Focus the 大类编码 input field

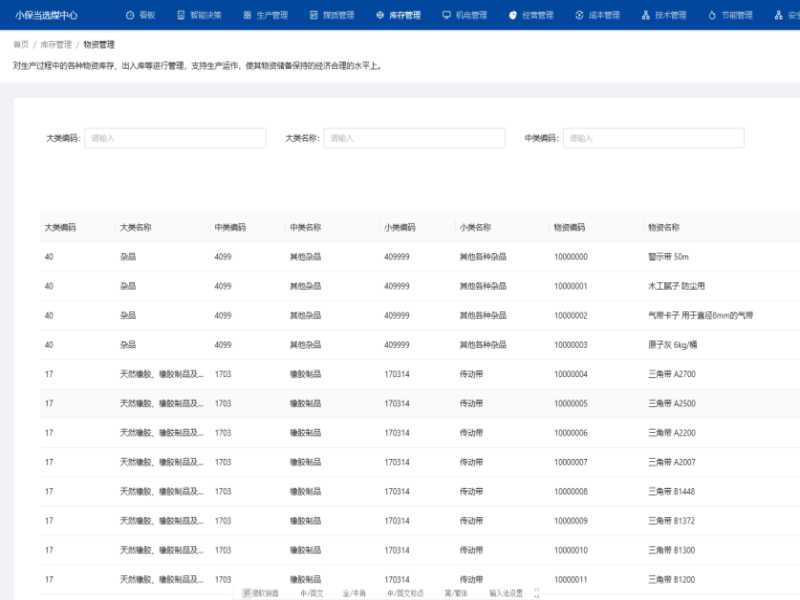pos(175,138)
